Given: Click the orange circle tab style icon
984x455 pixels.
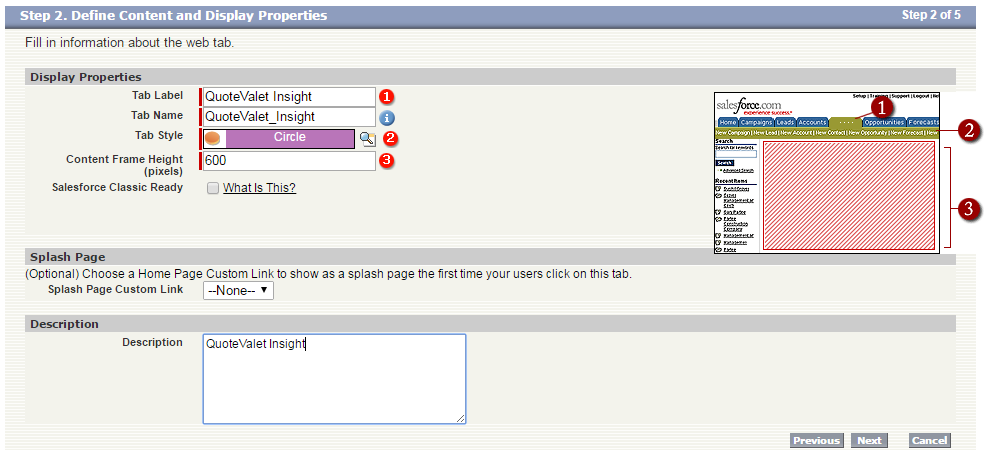Looking at the screenshot, I should tap(213, 138).
